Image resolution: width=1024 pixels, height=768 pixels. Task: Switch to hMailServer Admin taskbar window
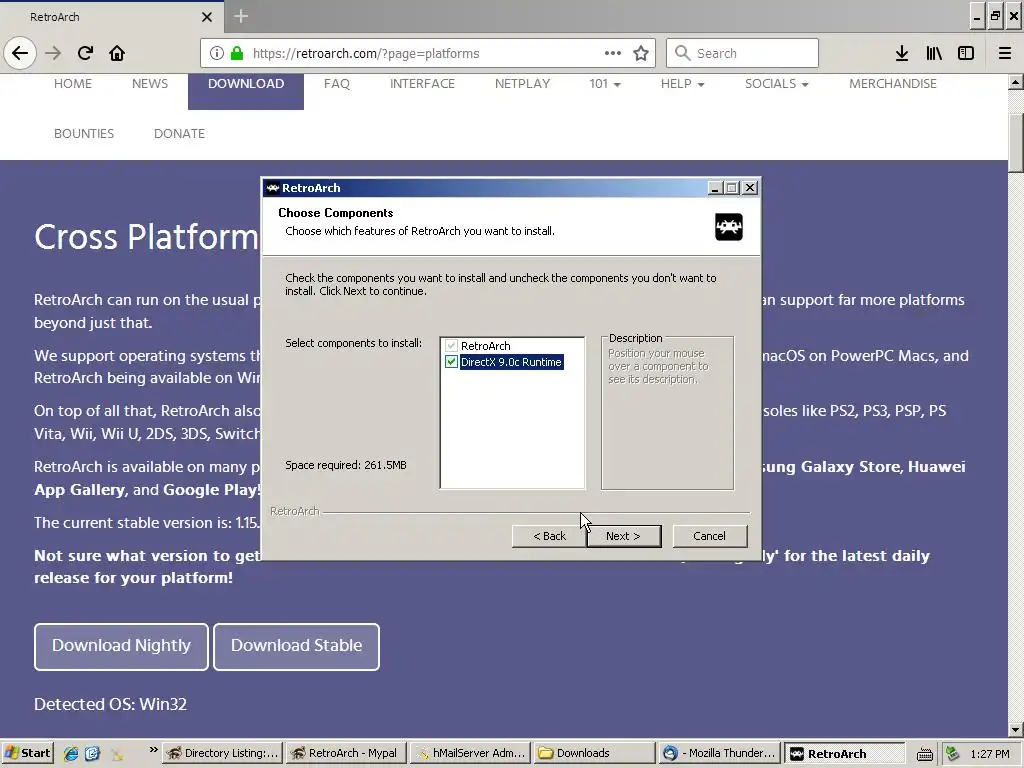pyautogui.click(x=470, y=753)
